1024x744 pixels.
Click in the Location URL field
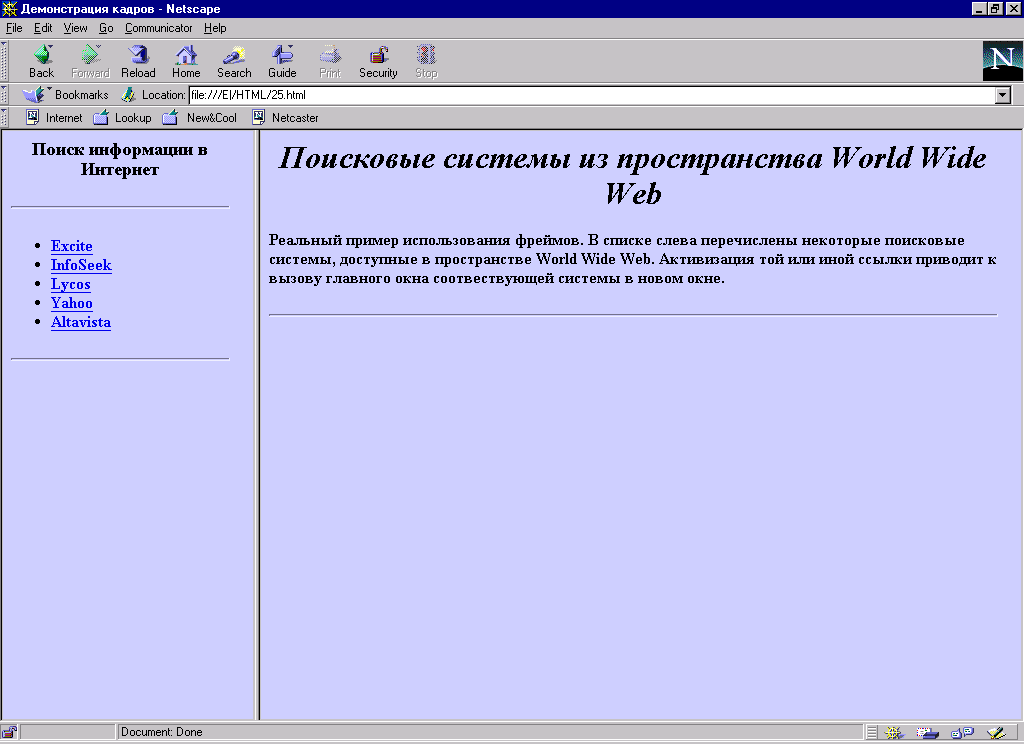[x=592, y=95]
